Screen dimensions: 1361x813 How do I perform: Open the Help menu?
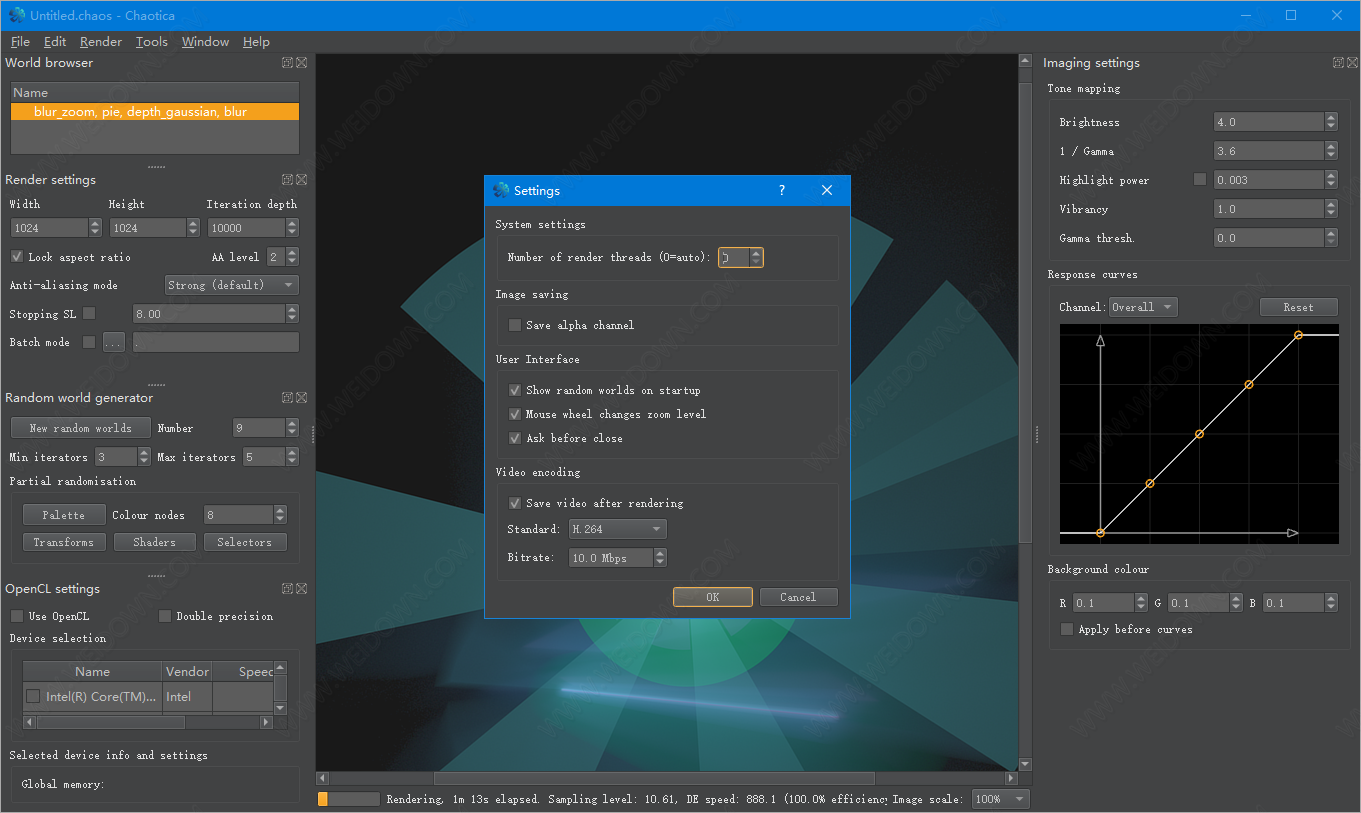pyautogui.click(x=256, y=42)
